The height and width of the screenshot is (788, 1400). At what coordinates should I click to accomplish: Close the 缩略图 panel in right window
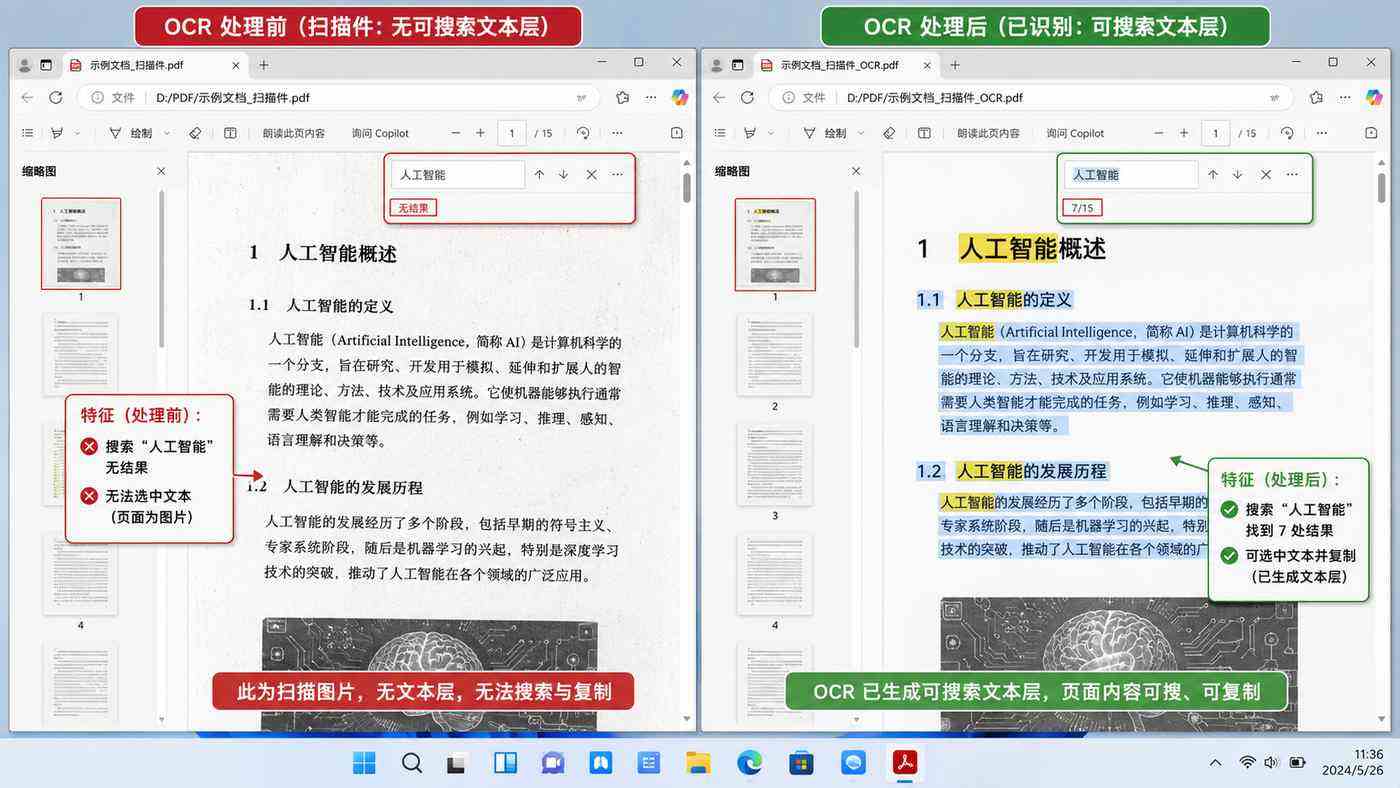pyautogui.click(x=855, y=171)
